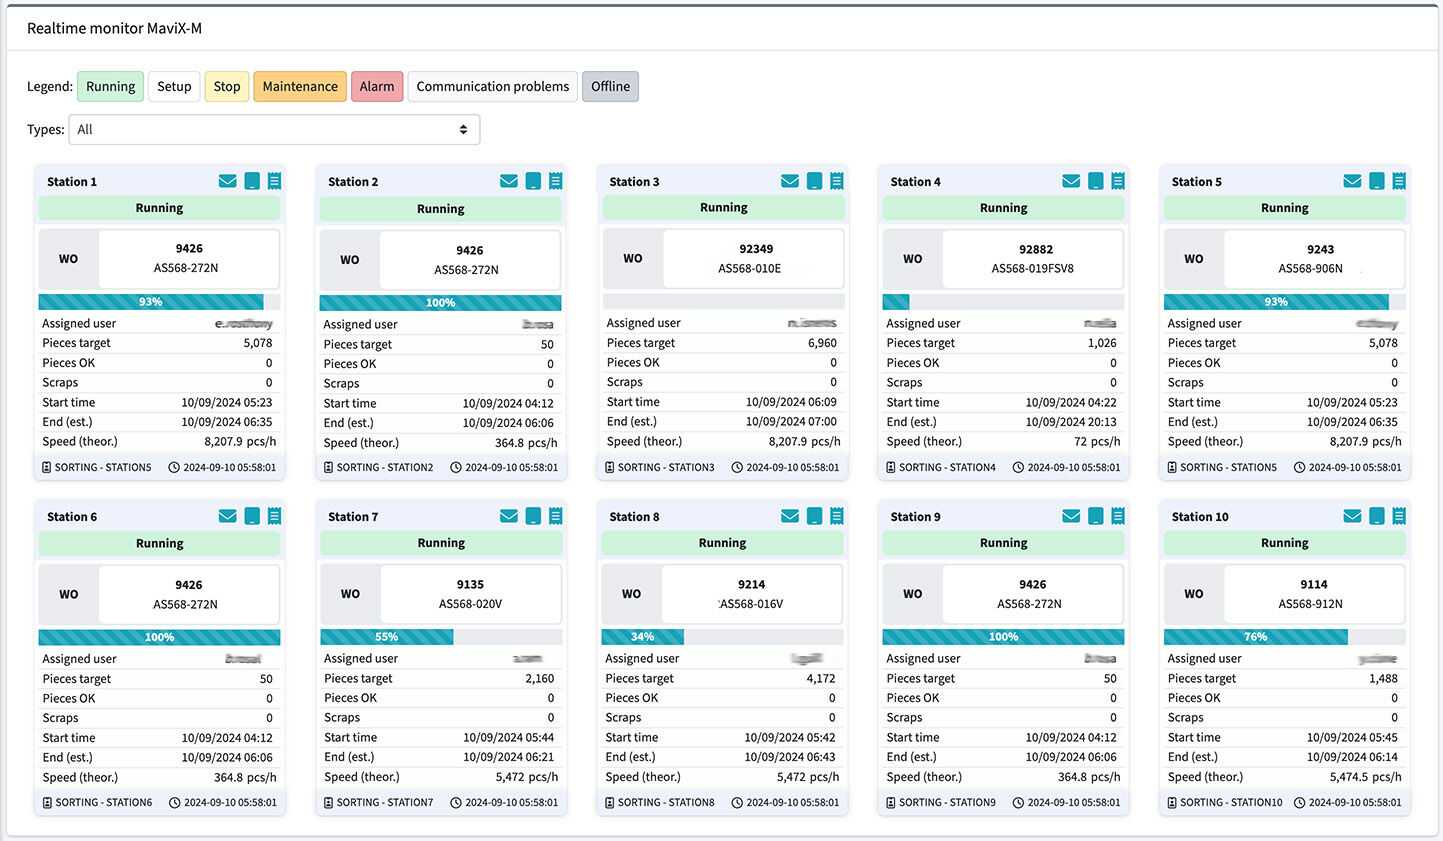The height and width of the screenshot is (841, 1443).
Task: Click the receipt list icon on Station 3
Action: 837,181
